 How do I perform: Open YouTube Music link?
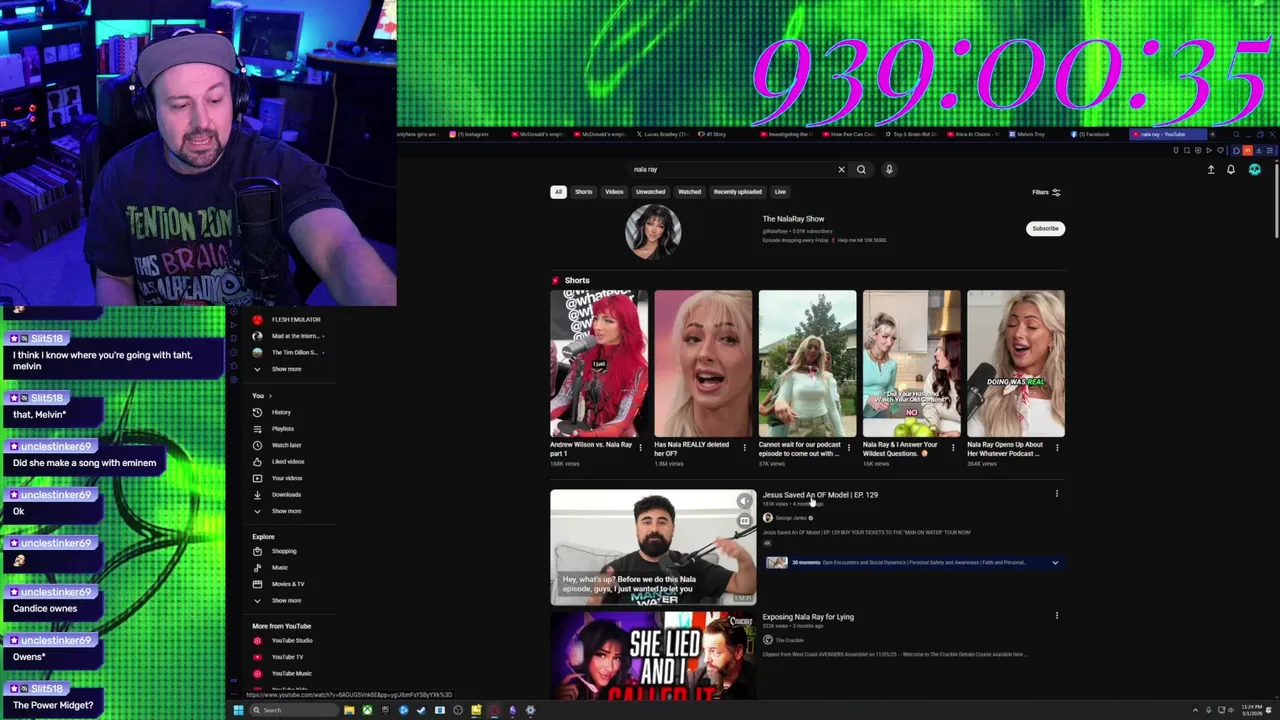click(x=291, y=673)
